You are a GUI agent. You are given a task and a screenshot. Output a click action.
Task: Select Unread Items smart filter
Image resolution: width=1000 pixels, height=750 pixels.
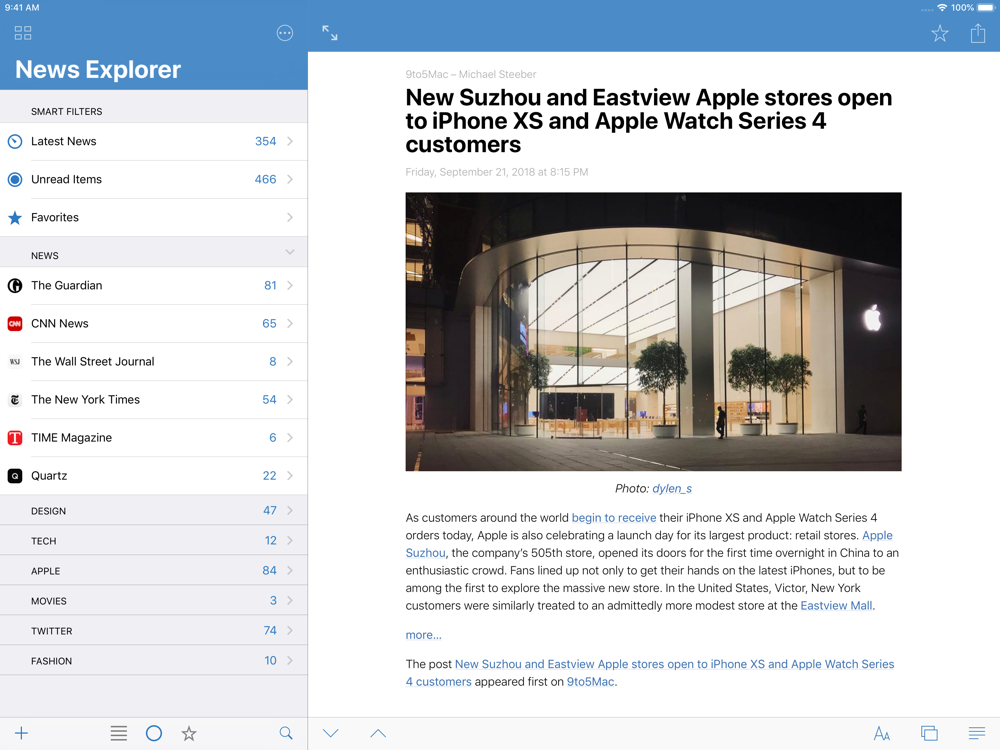154,180
